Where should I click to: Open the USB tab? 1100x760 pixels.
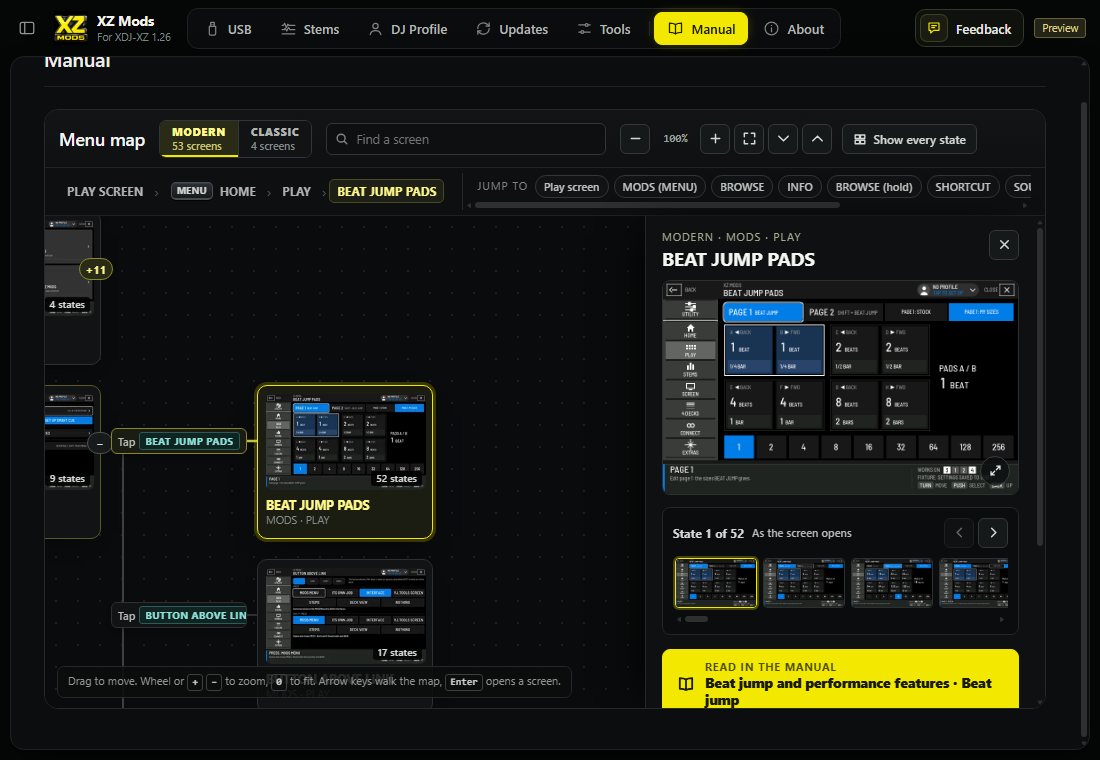229,29
